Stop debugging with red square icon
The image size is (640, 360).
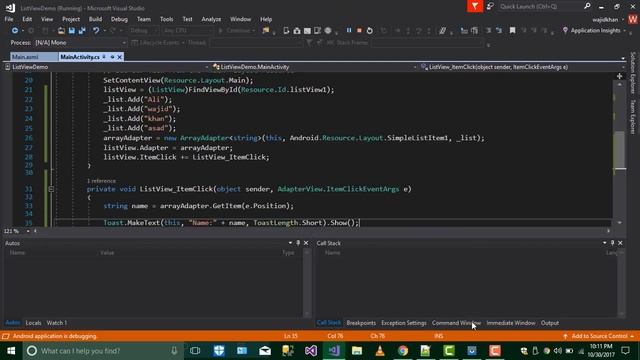click(x=359, y=31)
